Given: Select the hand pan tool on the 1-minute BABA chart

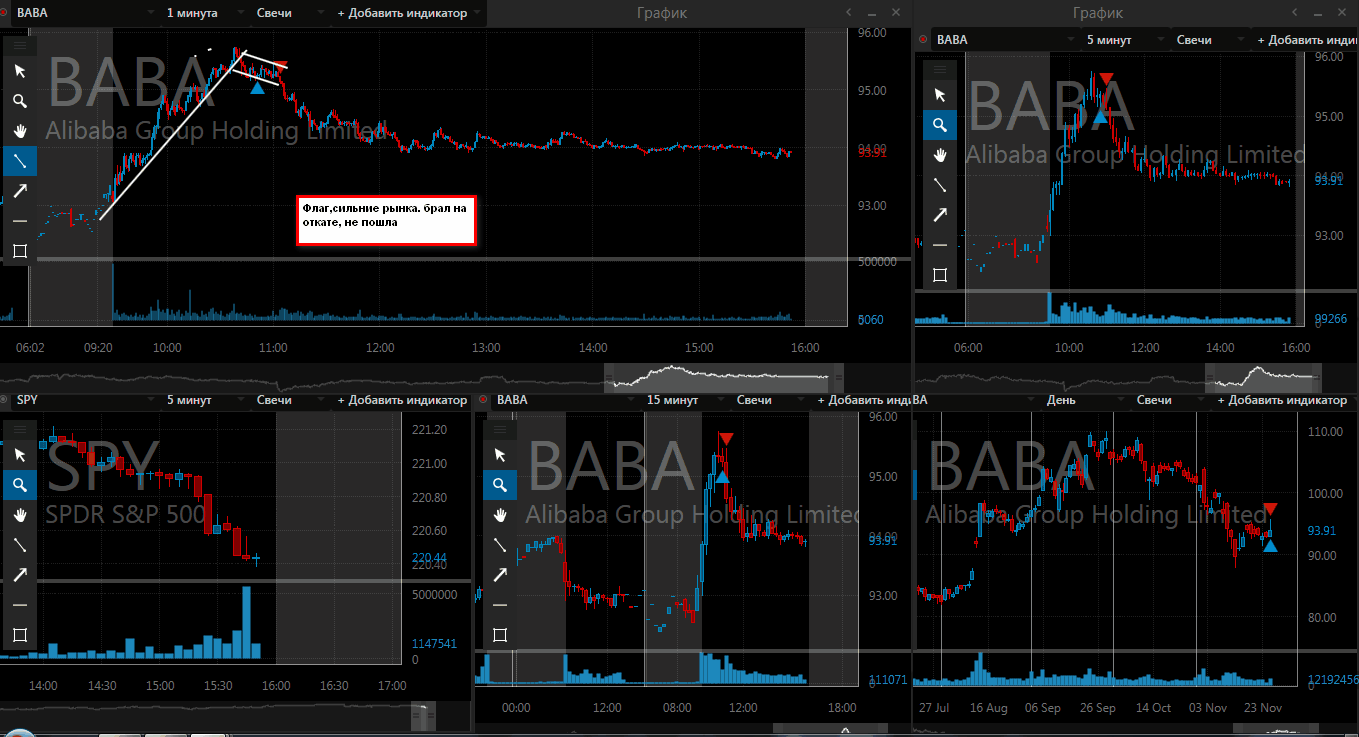Looking at the screenshot, I should point(19,131).
